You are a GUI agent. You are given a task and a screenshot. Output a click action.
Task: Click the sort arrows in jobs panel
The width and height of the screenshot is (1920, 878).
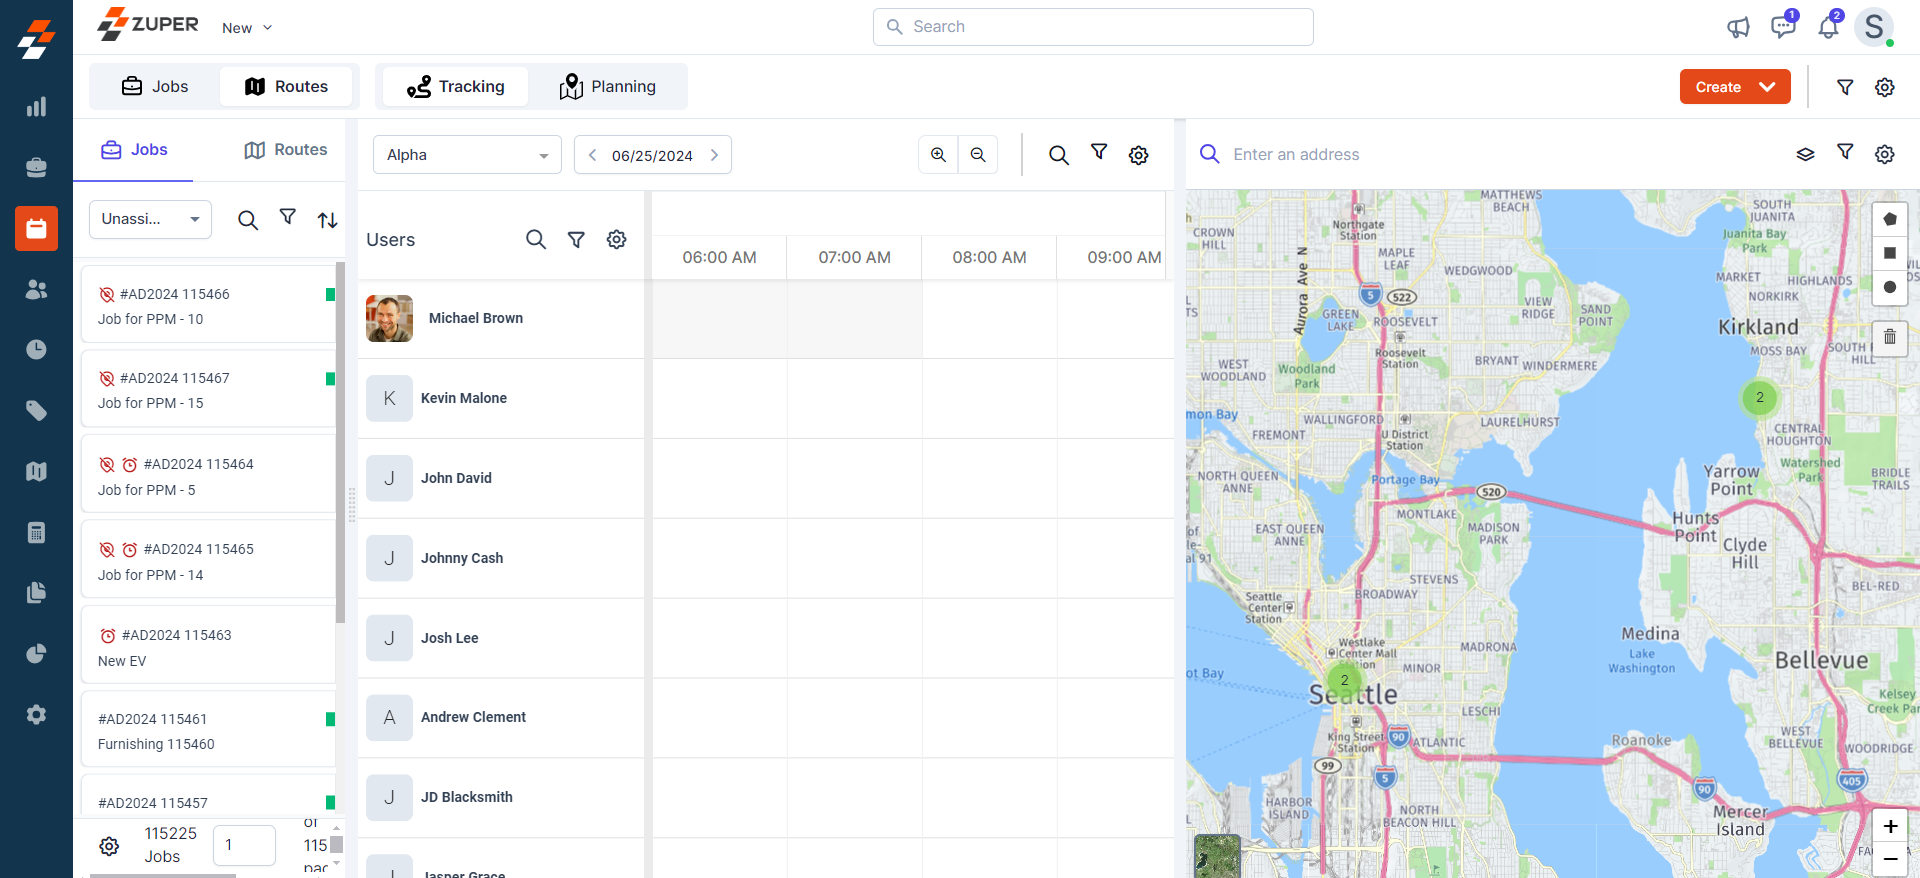(x=327, y=220)
